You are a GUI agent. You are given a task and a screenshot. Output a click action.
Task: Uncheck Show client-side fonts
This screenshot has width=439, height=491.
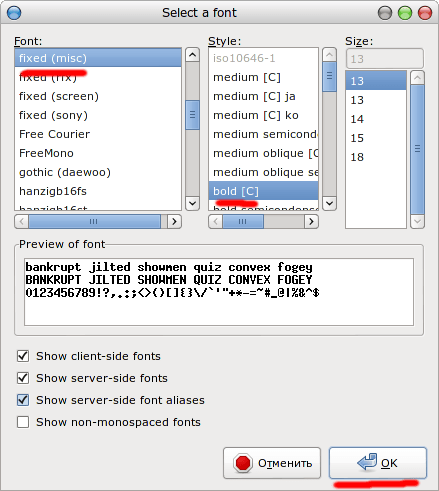pyautogui.click(x=23, y=356)
